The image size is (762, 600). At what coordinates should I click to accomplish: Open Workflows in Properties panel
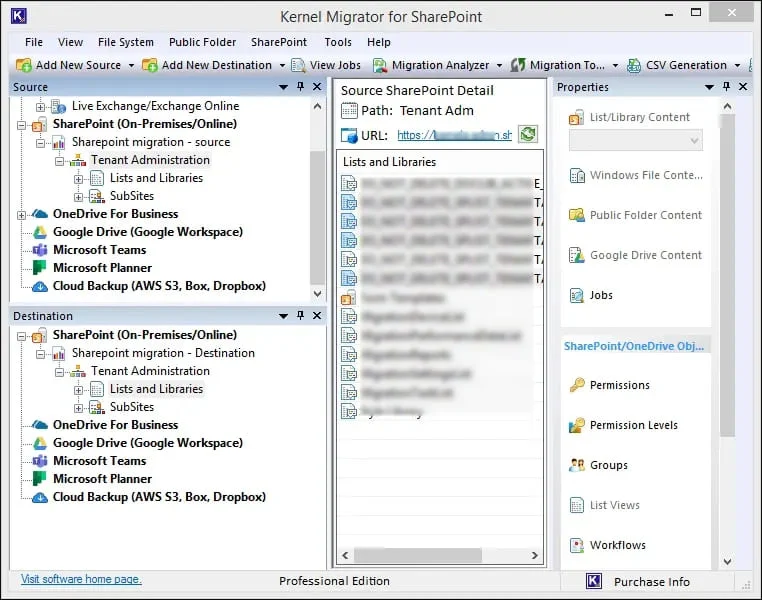click(x=607, y=545)
